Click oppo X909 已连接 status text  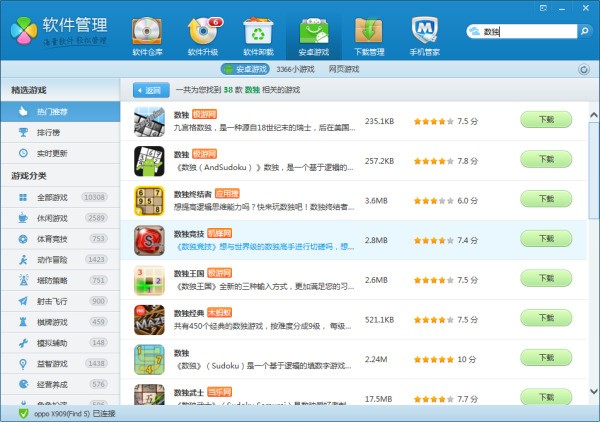[75, 414]
